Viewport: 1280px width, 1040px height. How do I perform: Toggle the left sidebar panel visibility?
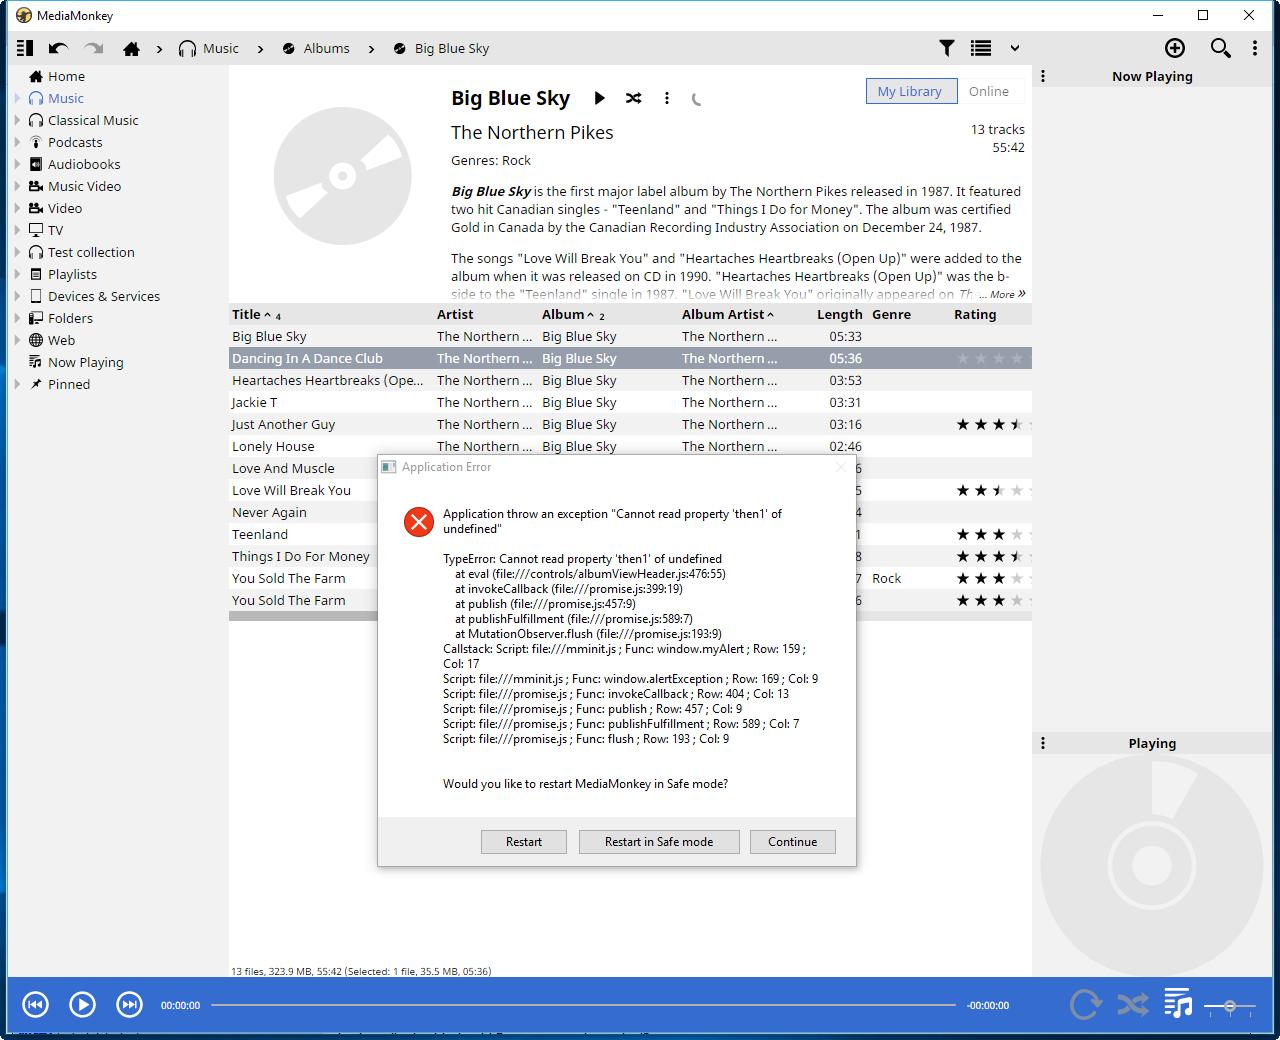pyautogui.click(x=25, y=48)
